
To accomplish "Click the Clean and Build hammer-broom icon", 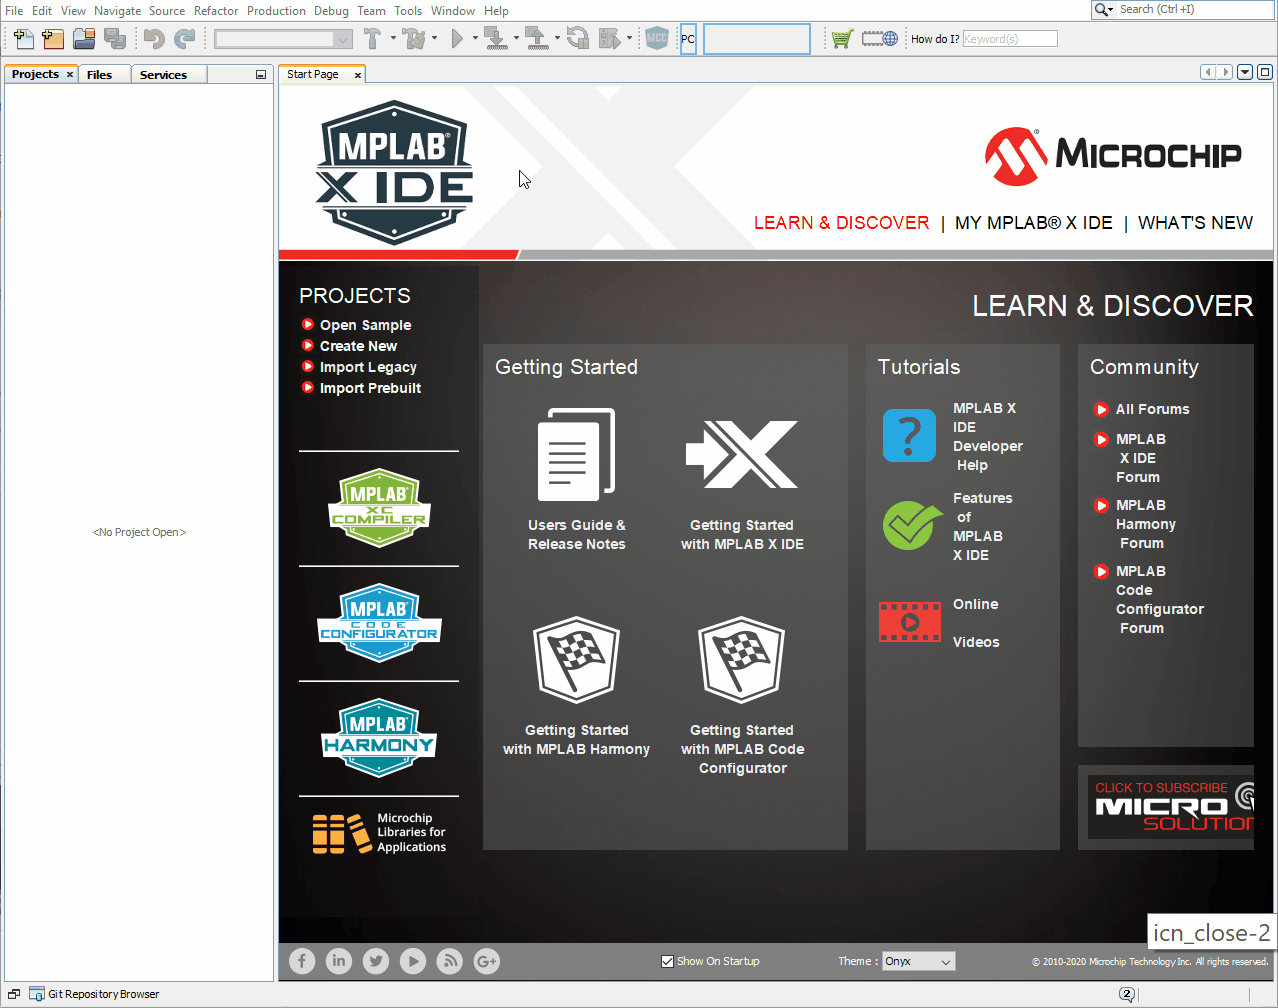I will coord(415,39).
